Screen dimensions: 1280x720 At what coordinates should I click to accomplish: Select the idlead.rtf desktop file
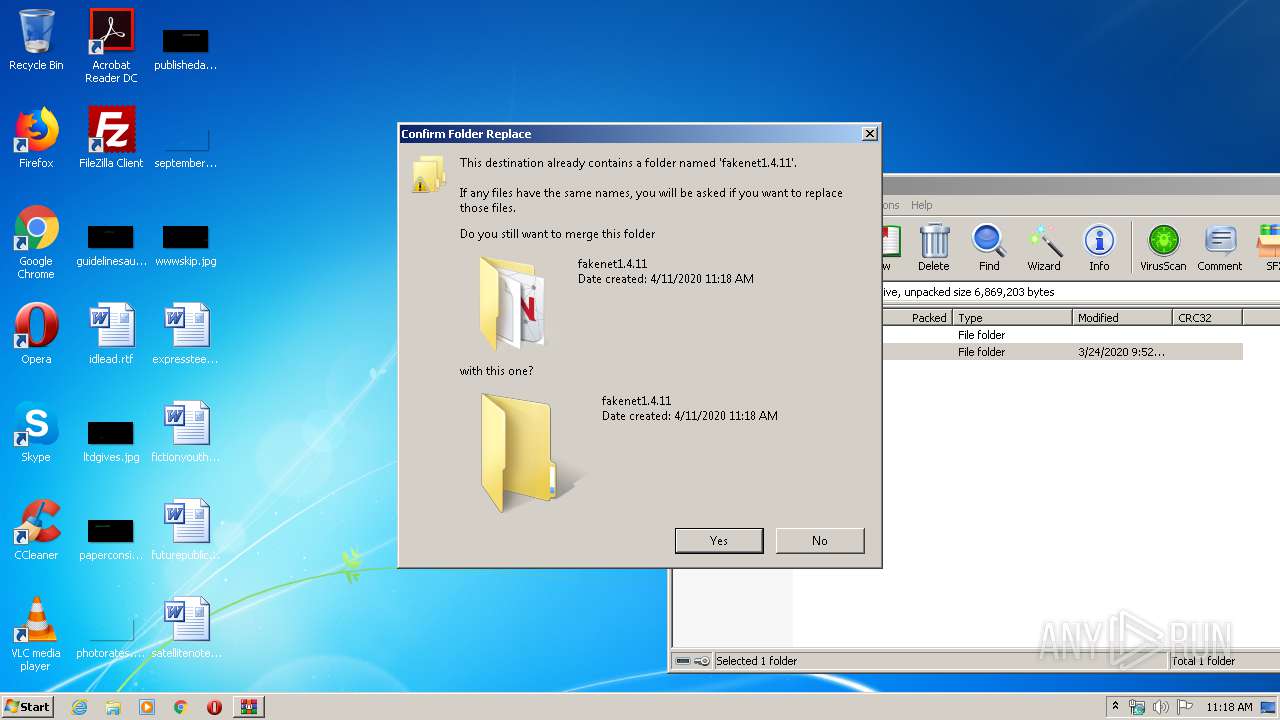(111, 334)
